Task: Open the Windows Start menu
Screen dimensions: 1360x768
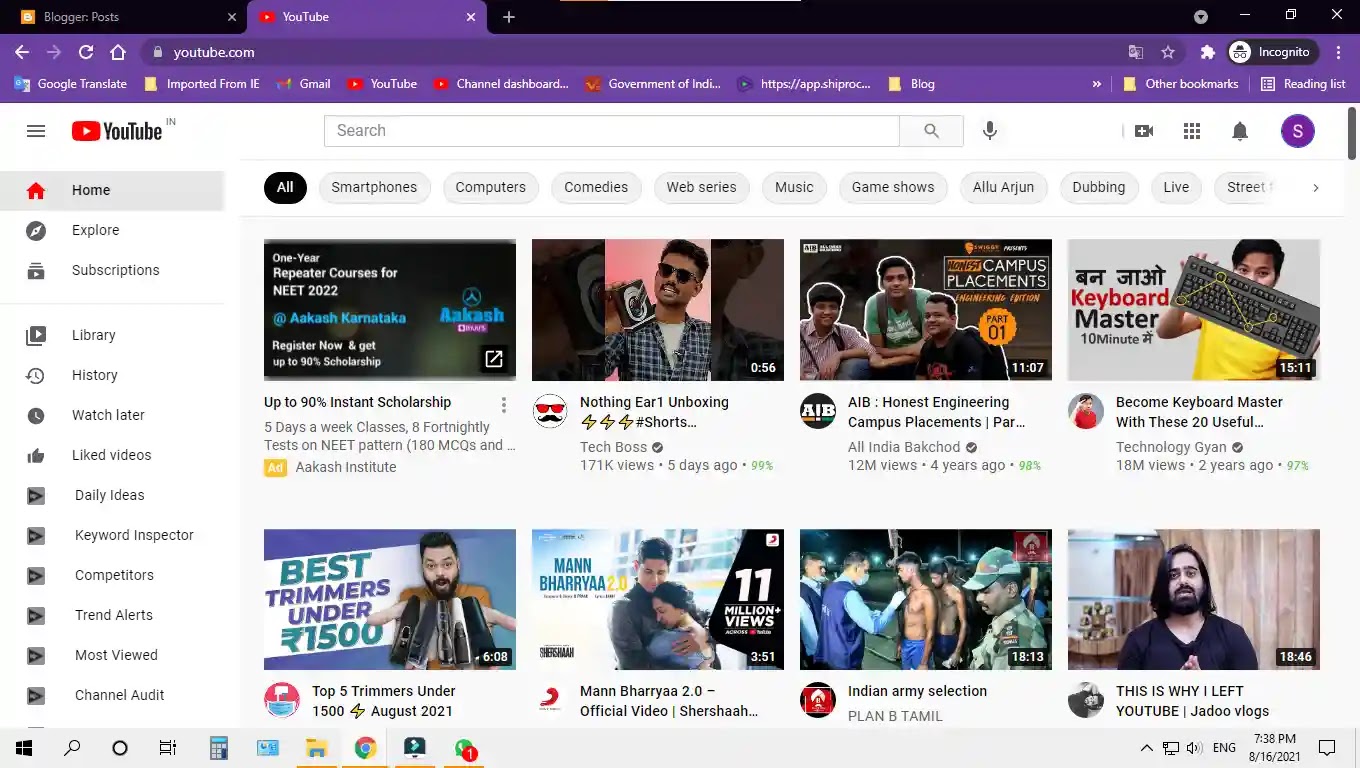Action: 24,747
